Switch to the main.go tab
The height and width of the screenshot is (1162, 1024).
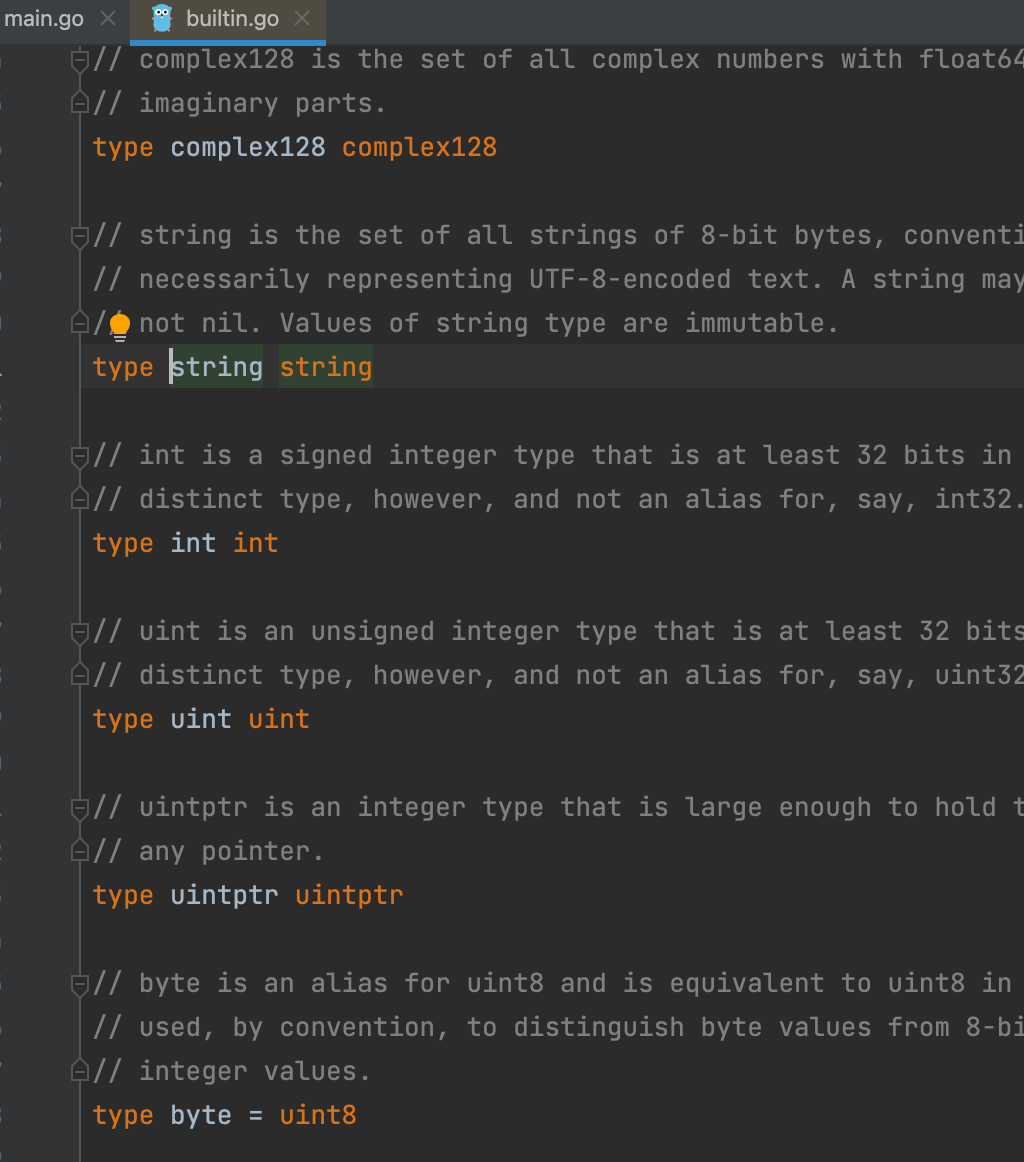click(44, 19)
